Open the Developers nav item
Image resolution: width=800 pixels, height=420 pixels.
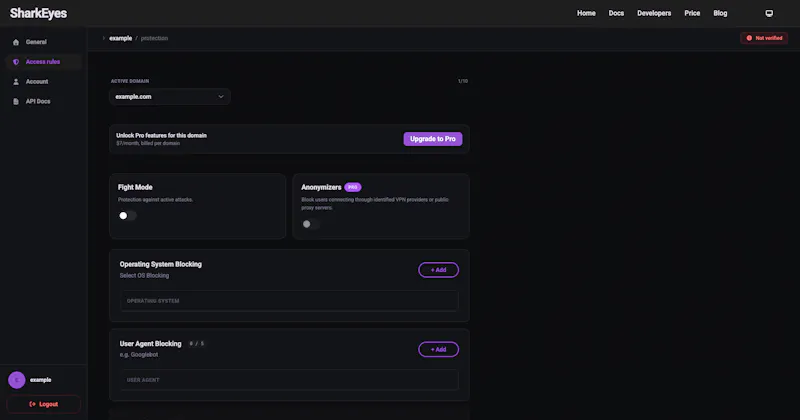click(x=654, y=13)
